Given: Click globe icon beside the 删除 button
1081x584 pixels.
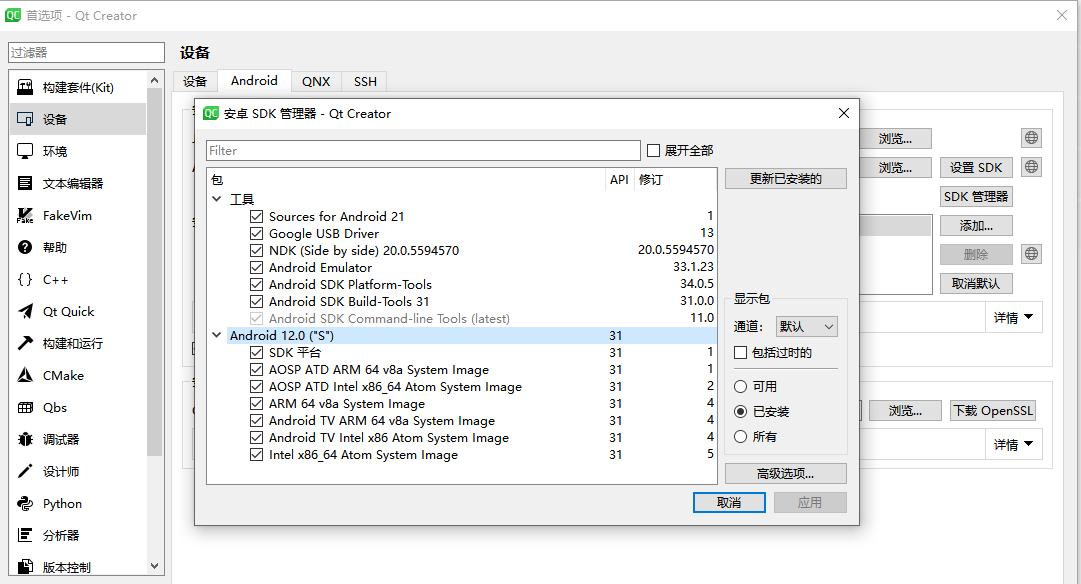Looking at the screenshot, I should point(1031,254).
